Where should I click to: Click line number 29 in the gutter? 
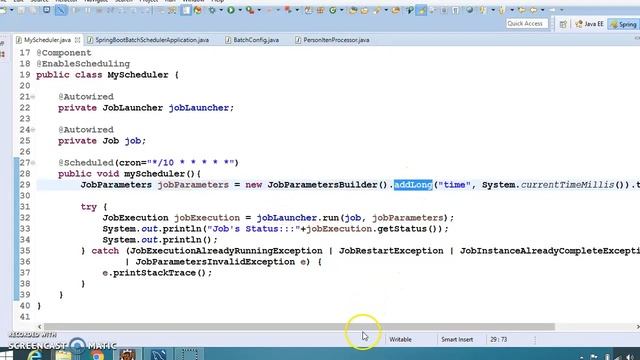click(25, 184)
